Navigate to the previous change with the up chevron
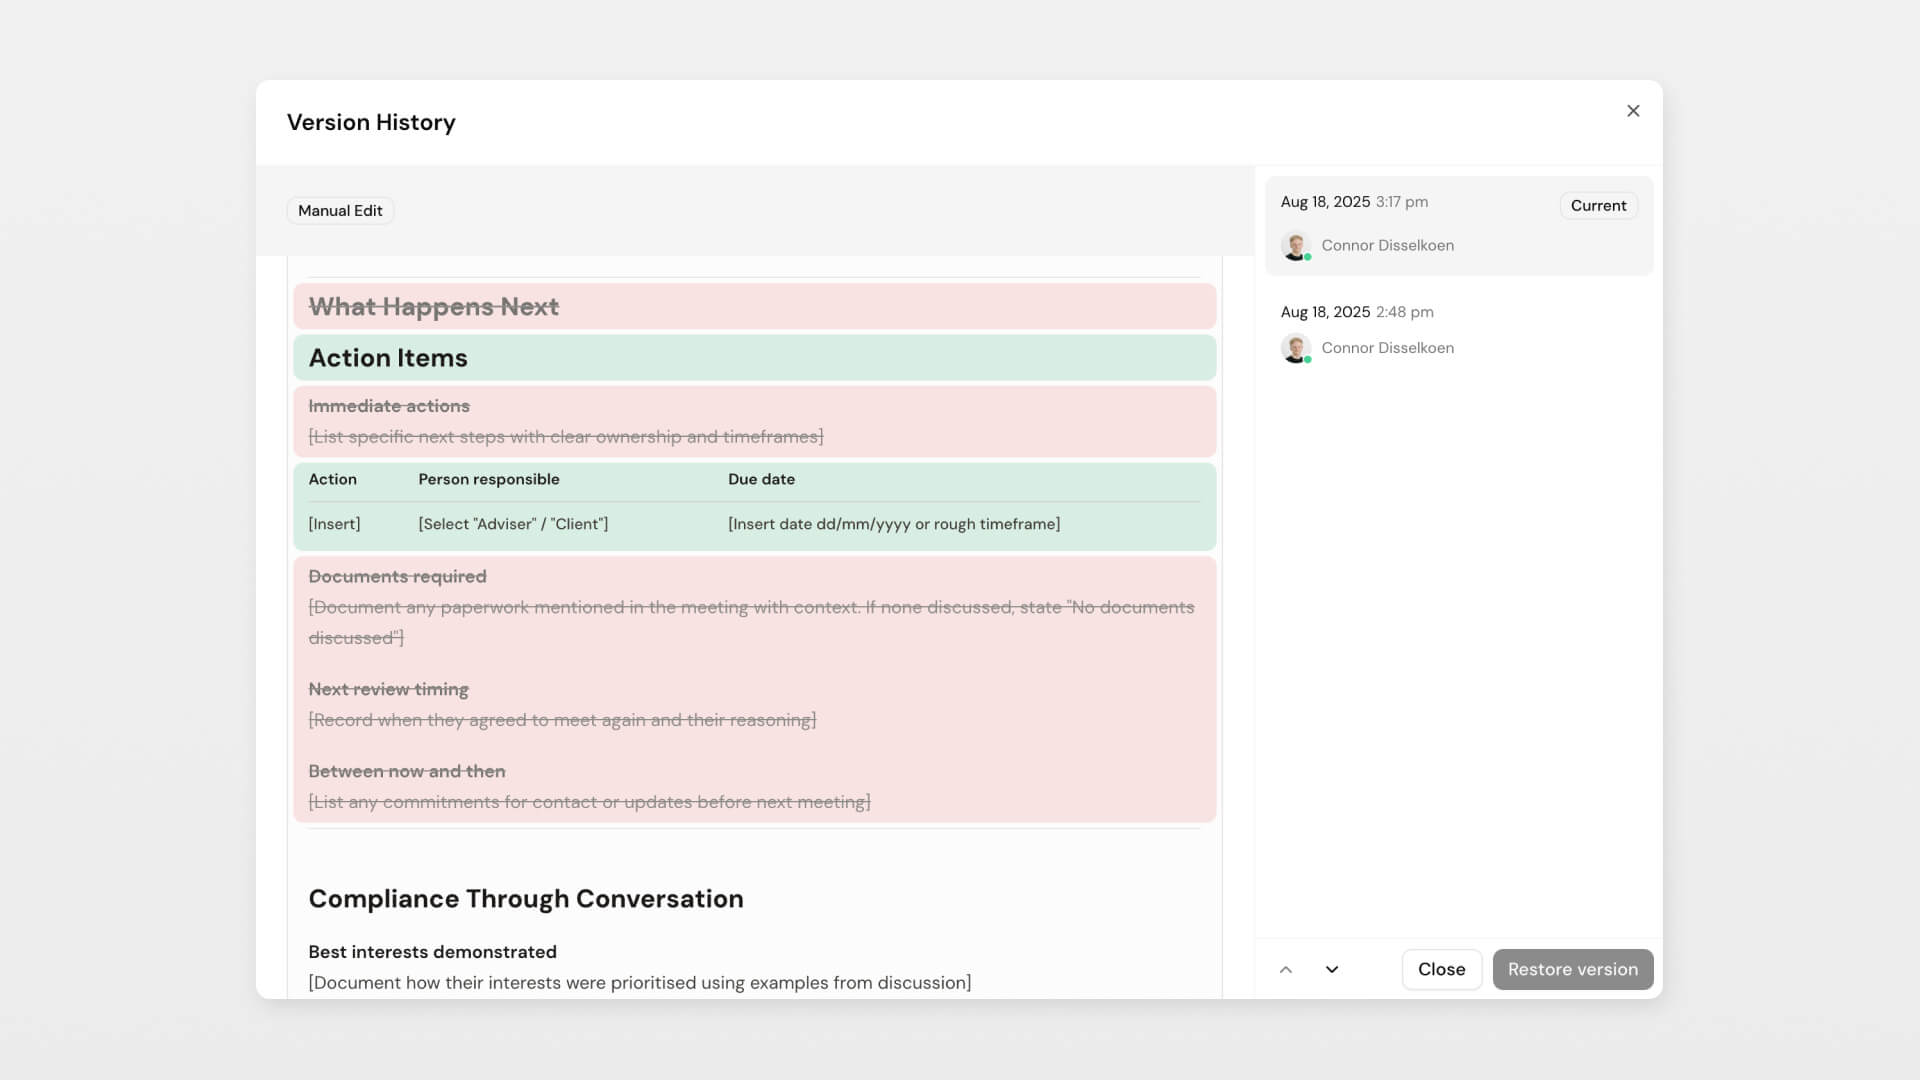1920x1080 pixels. tap(1286, 969)
